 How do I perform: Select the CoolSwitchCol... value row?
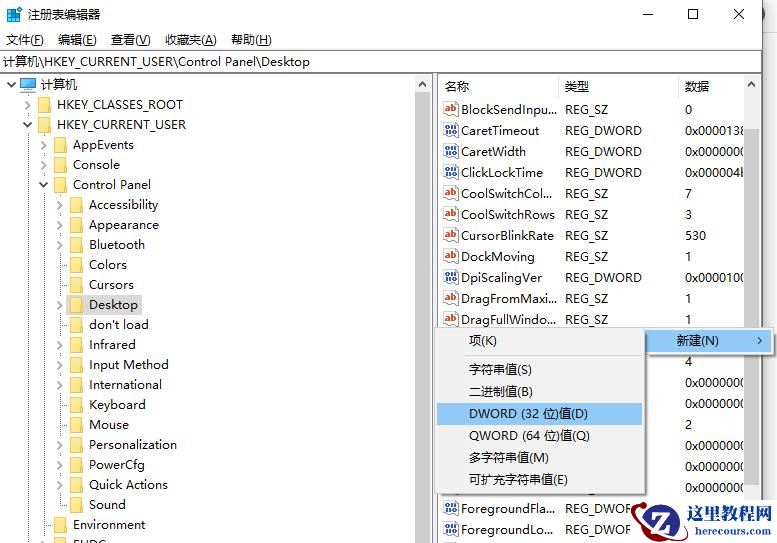click(592, 194)
